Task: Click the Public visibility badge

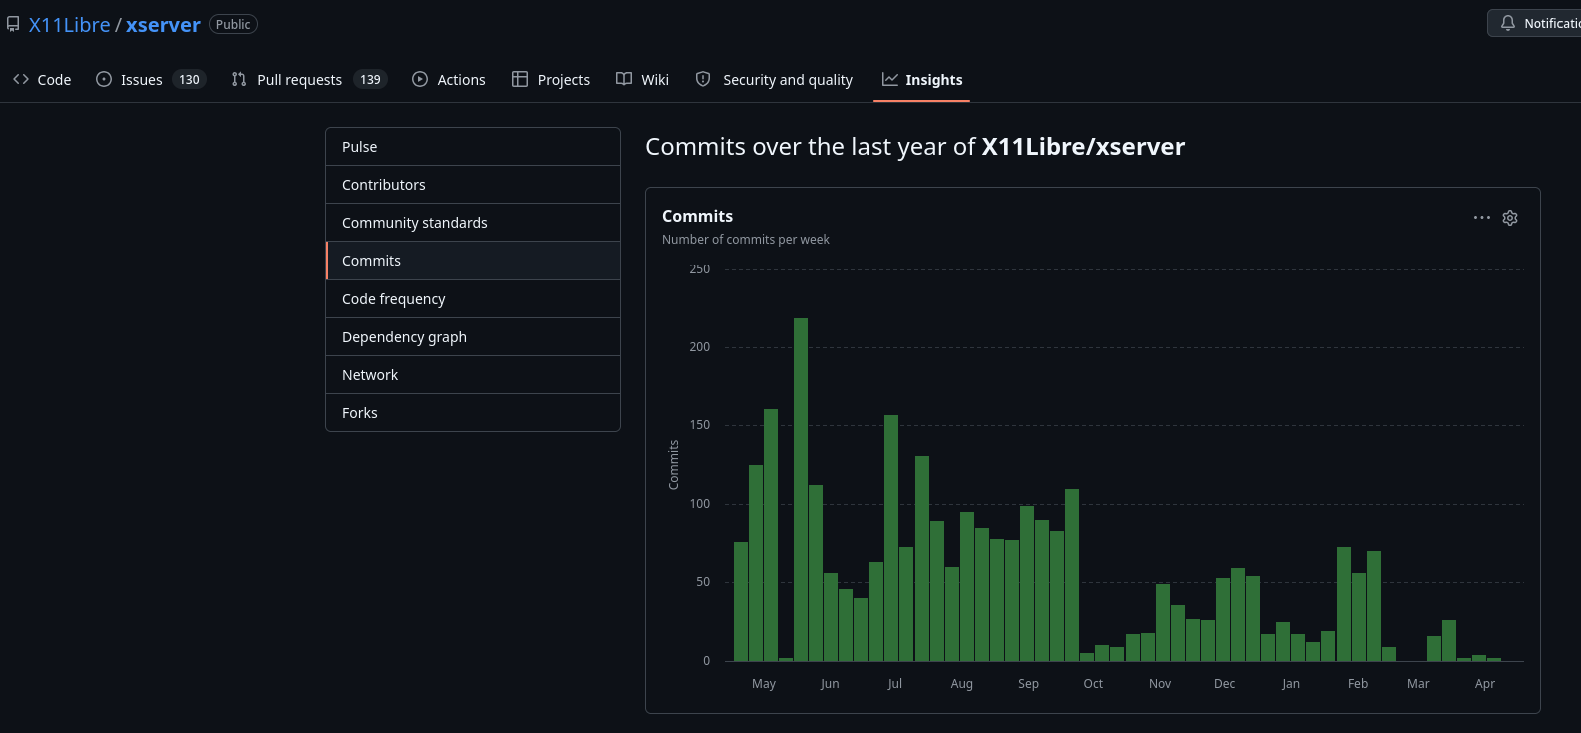Action: (233, 24)
